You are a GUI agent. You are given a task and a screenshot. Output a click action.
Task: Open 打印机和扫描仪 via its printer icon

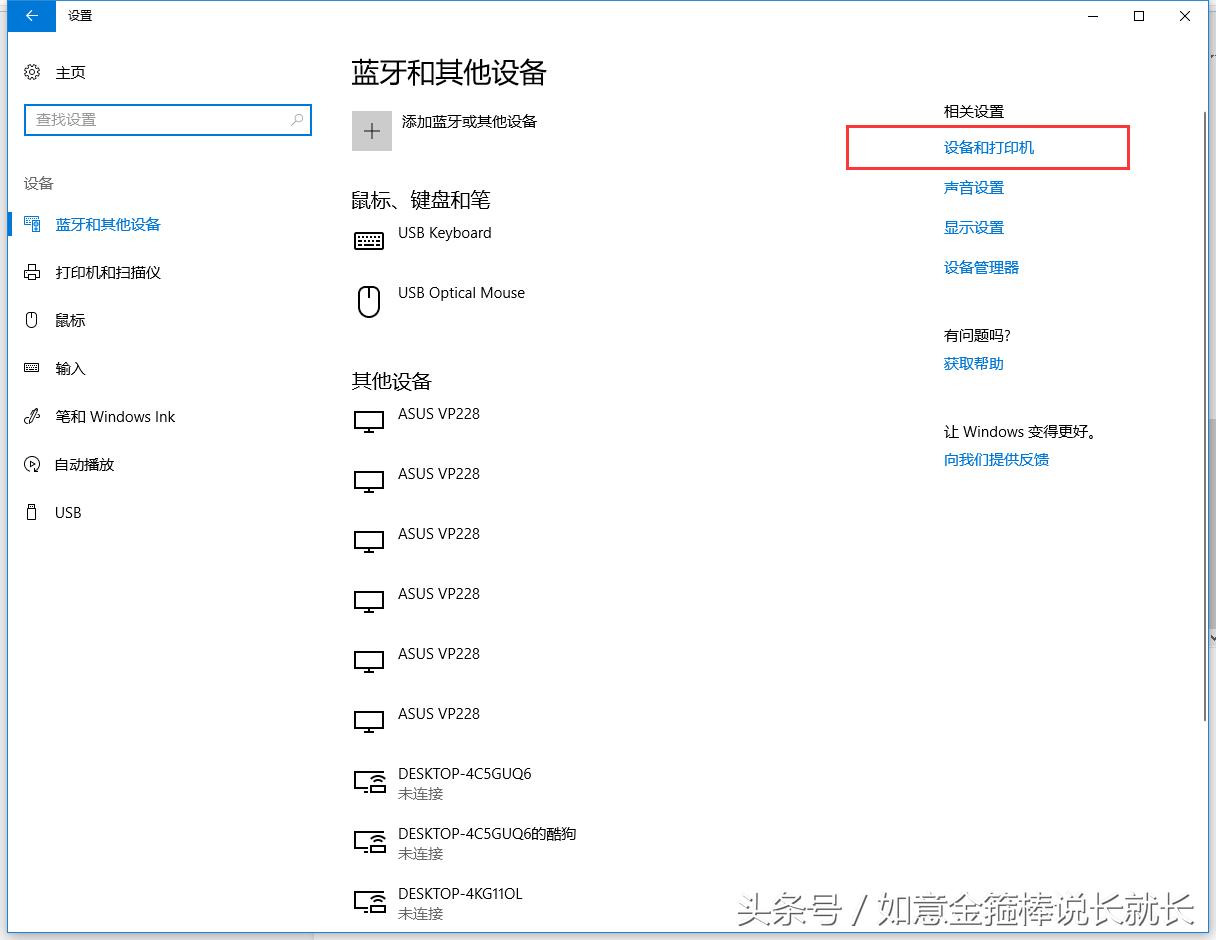pos(31,272)
